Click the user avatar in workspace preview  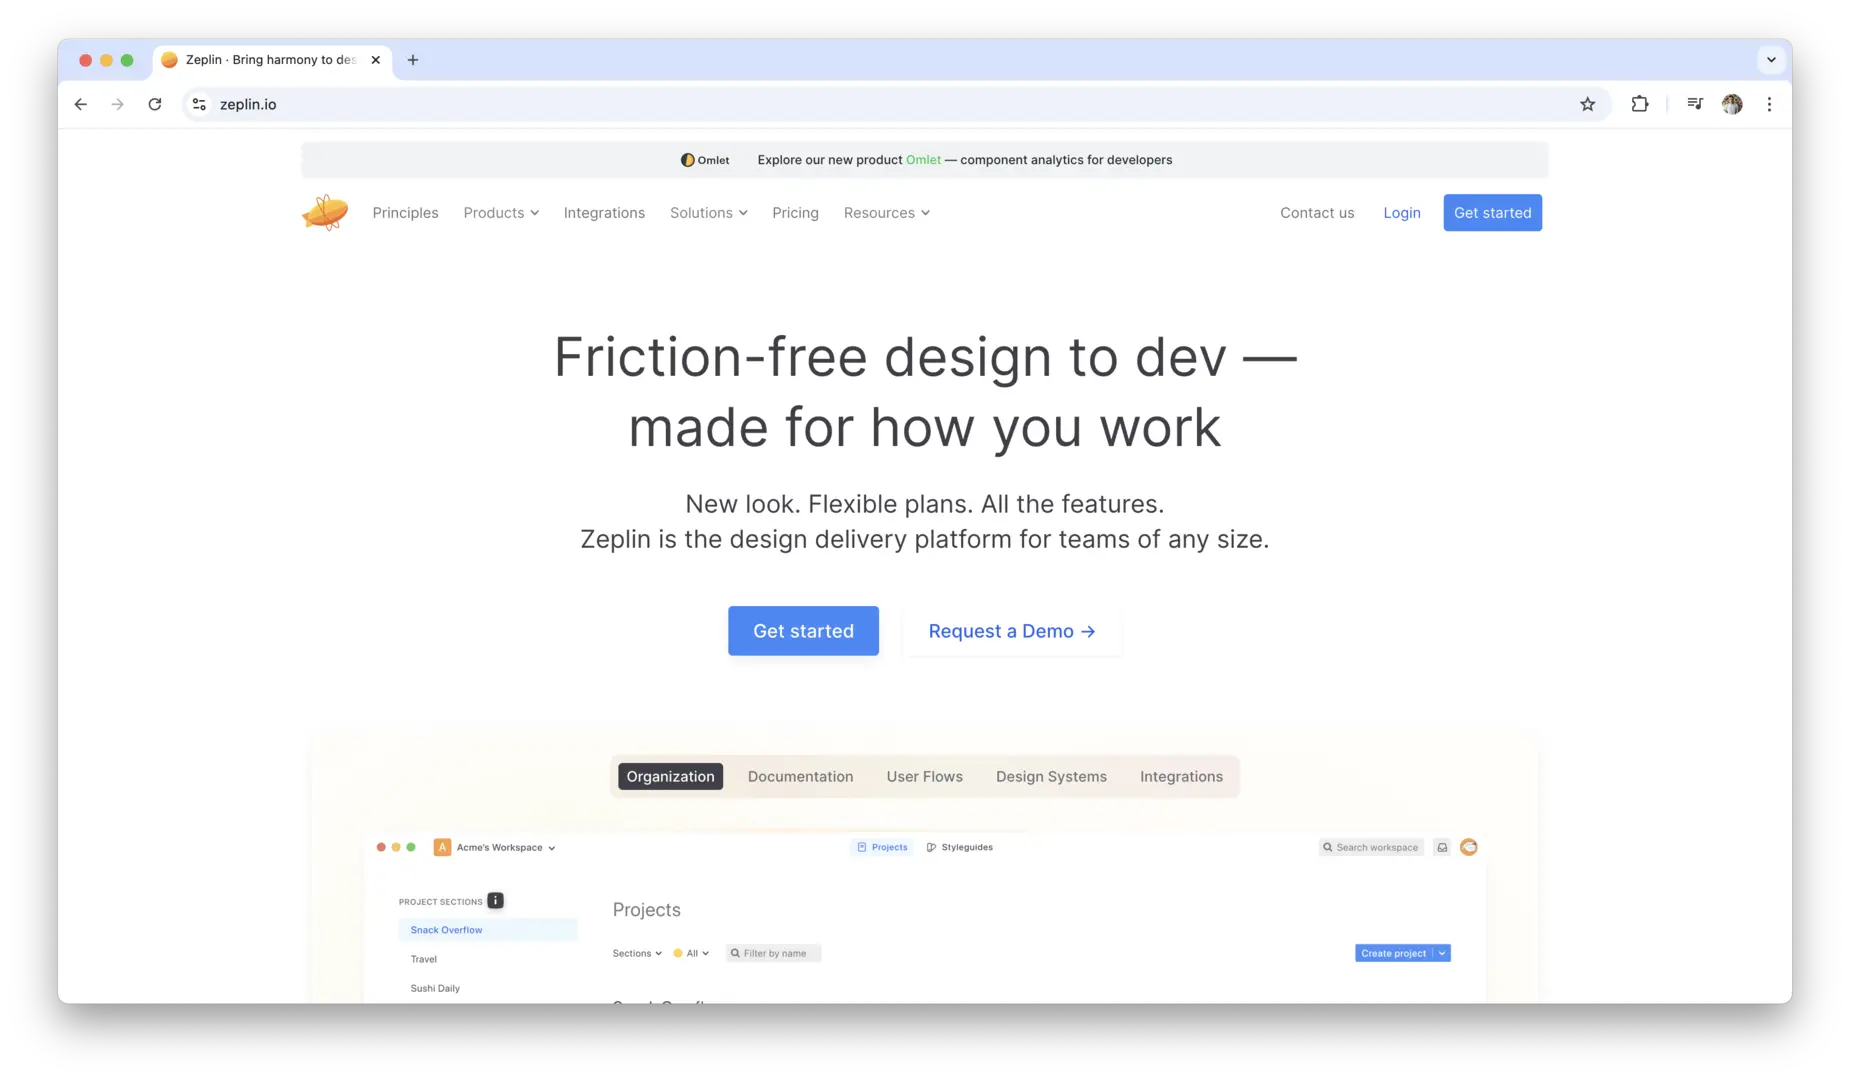[1469, 847]
